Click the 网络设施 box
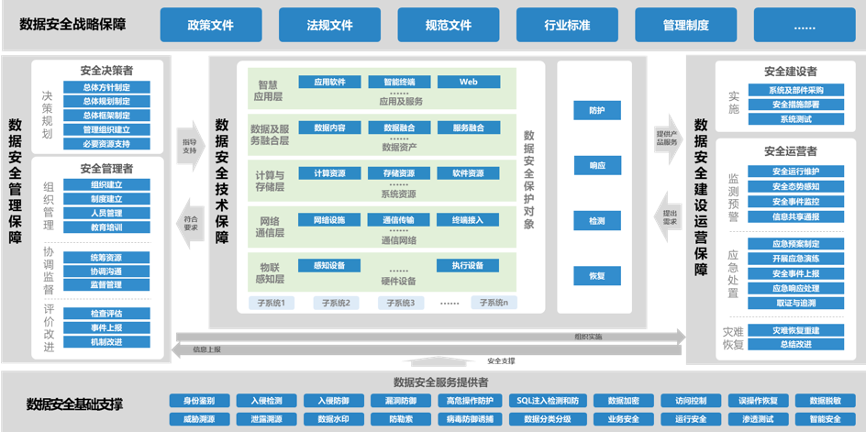The width and height of the screenshot is (866, 433). tap(329, 219)
